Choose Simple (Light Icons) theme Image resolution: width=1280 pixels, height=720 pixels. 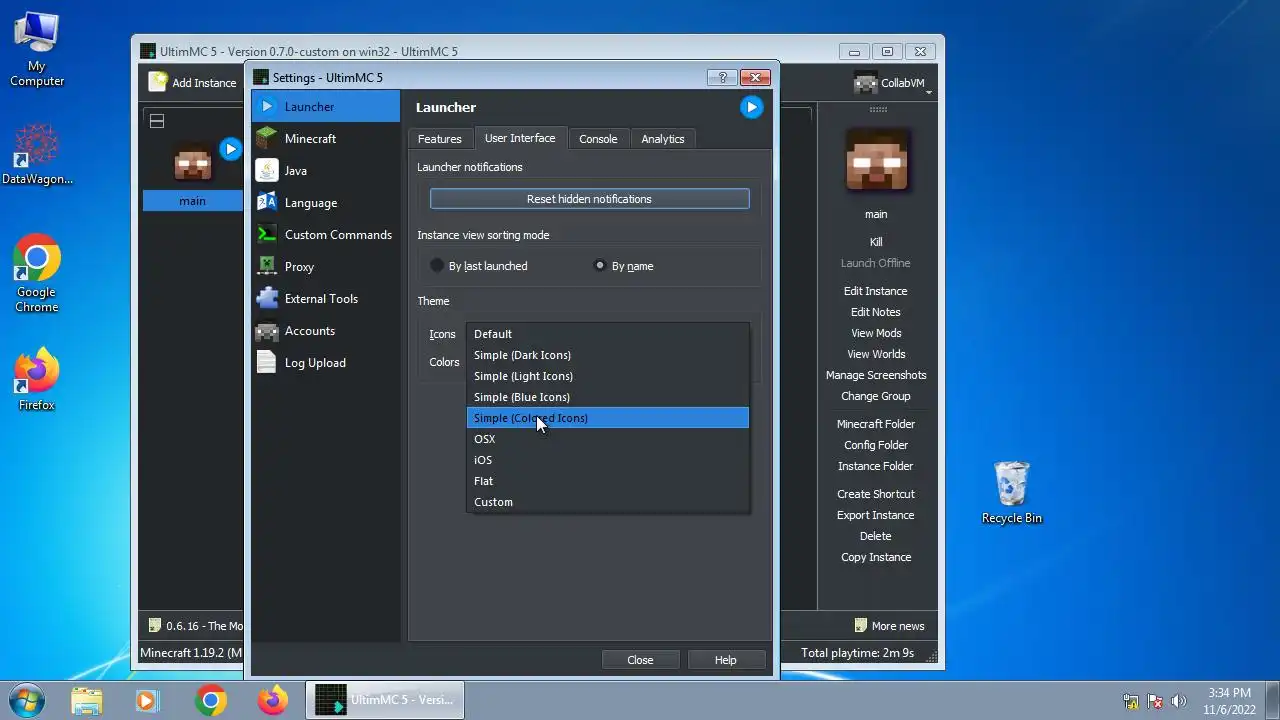click(x=608, y=376)
